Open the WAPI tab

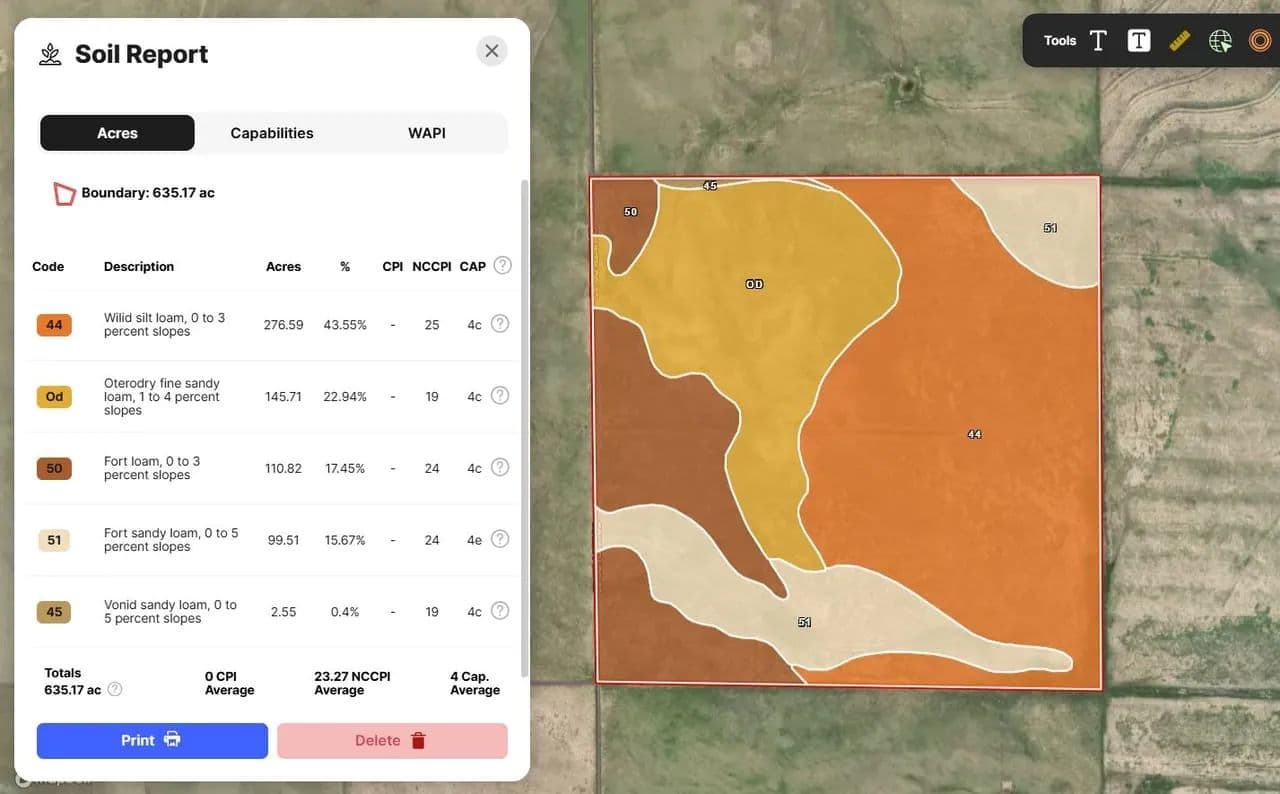pos(427,133)
